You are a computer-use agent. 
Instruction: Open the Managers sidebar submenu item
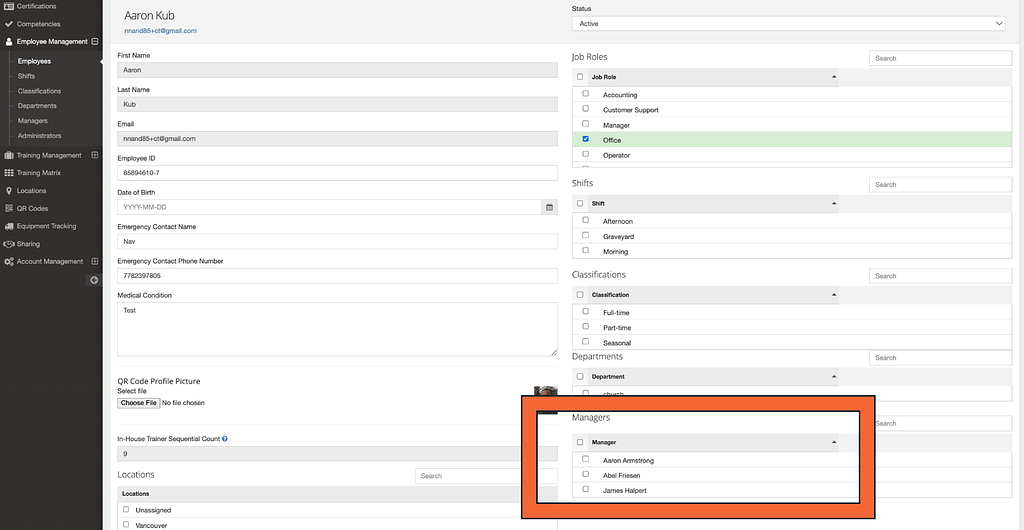[33, 121]
